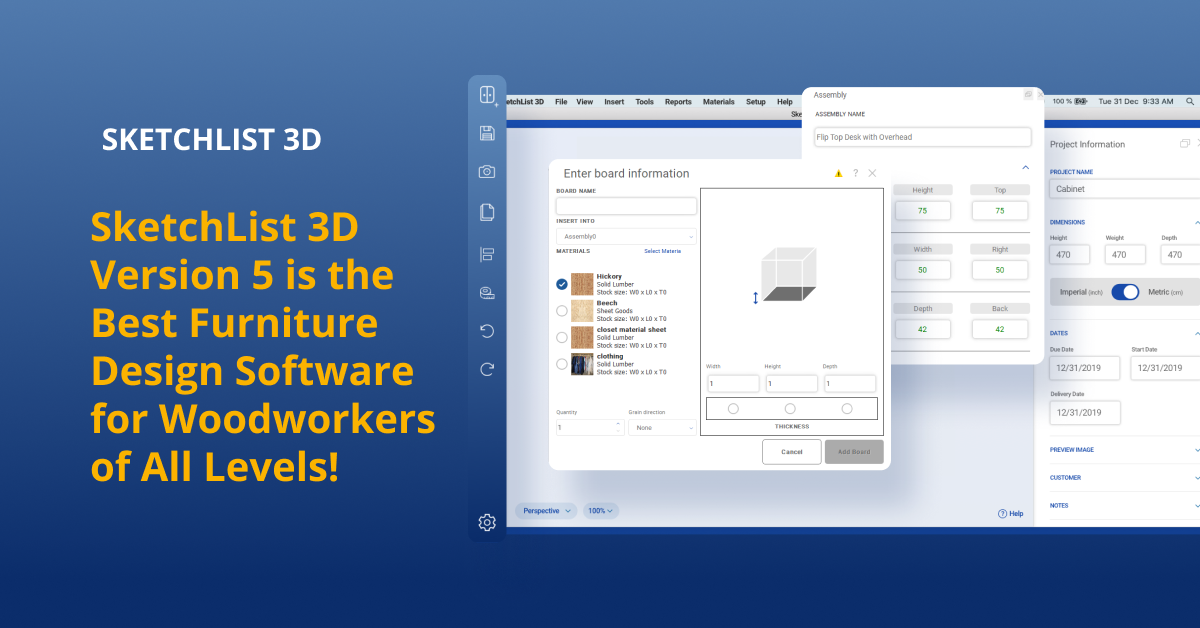Image resolution: width=1200 pixels, height=628 pixels.
Task: Click the assembly Height value 75
Action: pyautogui.click(x=923, y=211)
